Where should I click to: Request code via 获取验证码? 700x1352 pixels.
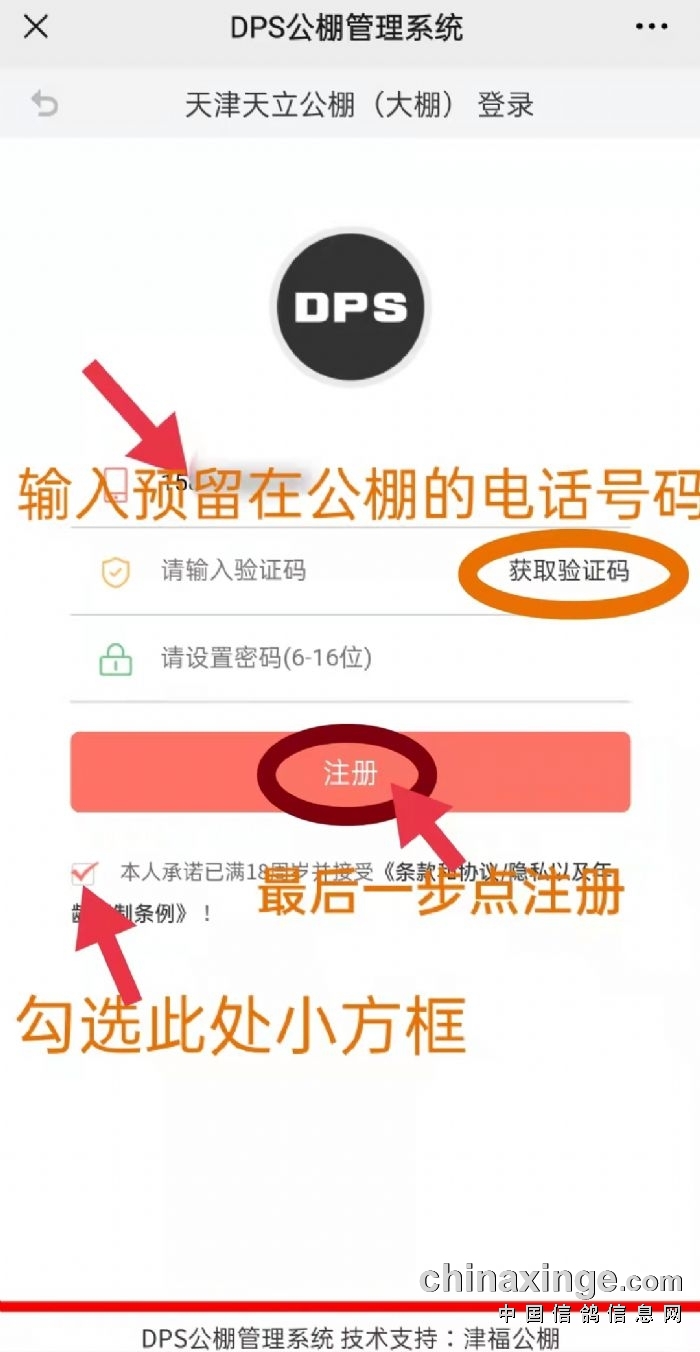569,572
